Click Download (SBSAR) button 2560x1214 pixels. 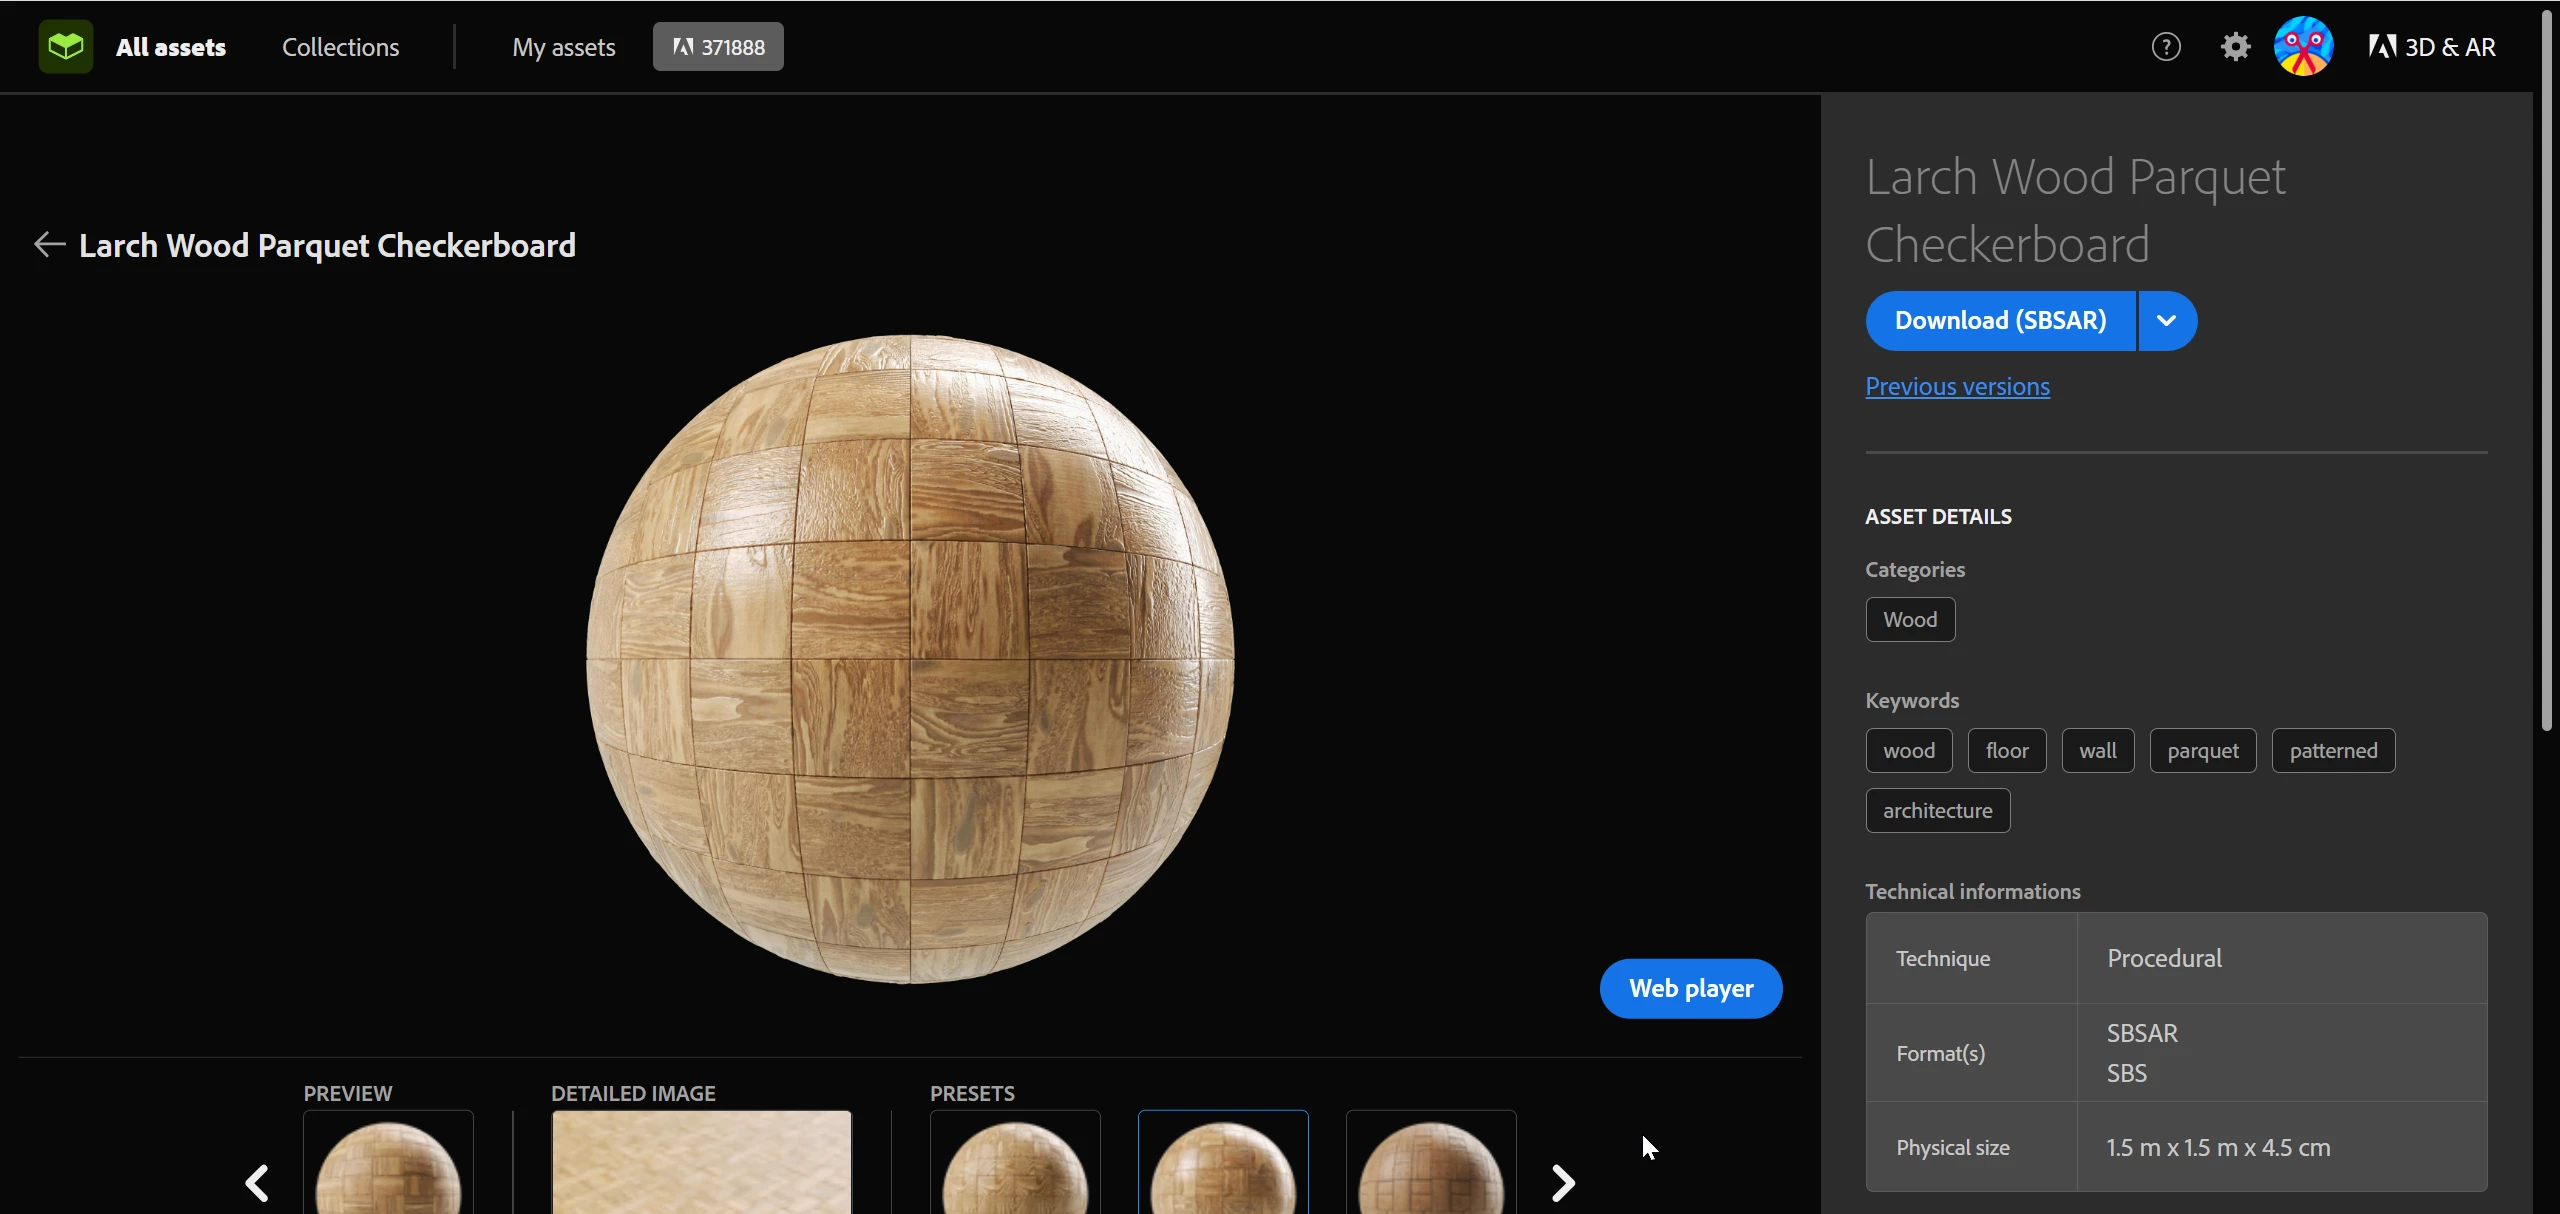[2000, 321]
